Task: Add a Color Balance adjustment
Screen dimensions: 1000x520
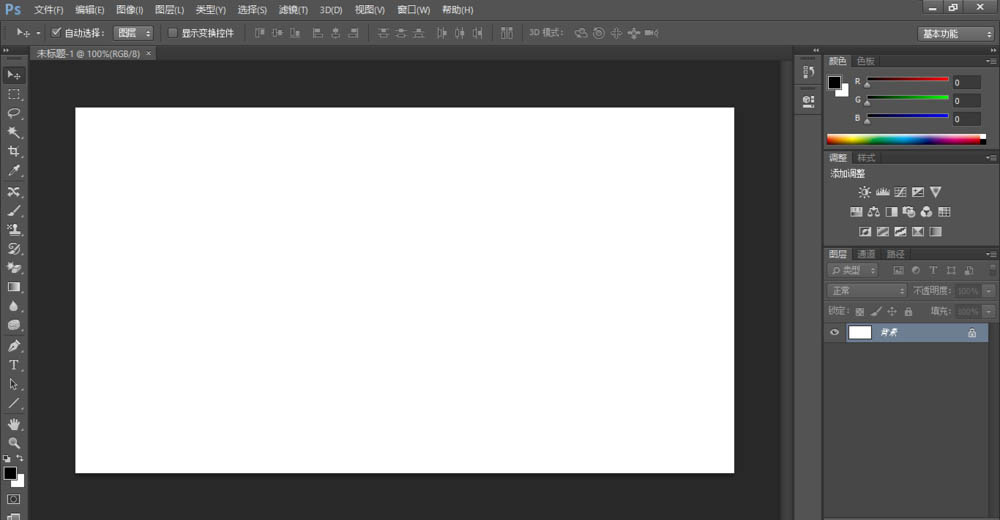Action: pyautogui.click(x=874, y=212)
